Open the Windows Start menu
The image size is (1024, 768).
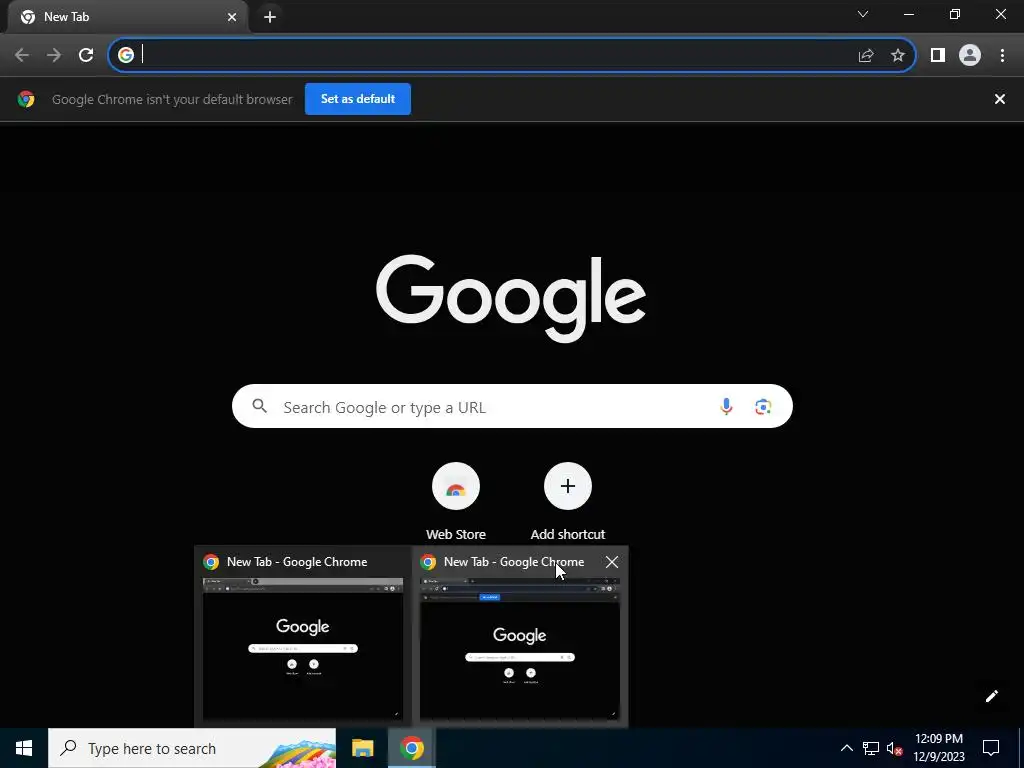(24, 748)
